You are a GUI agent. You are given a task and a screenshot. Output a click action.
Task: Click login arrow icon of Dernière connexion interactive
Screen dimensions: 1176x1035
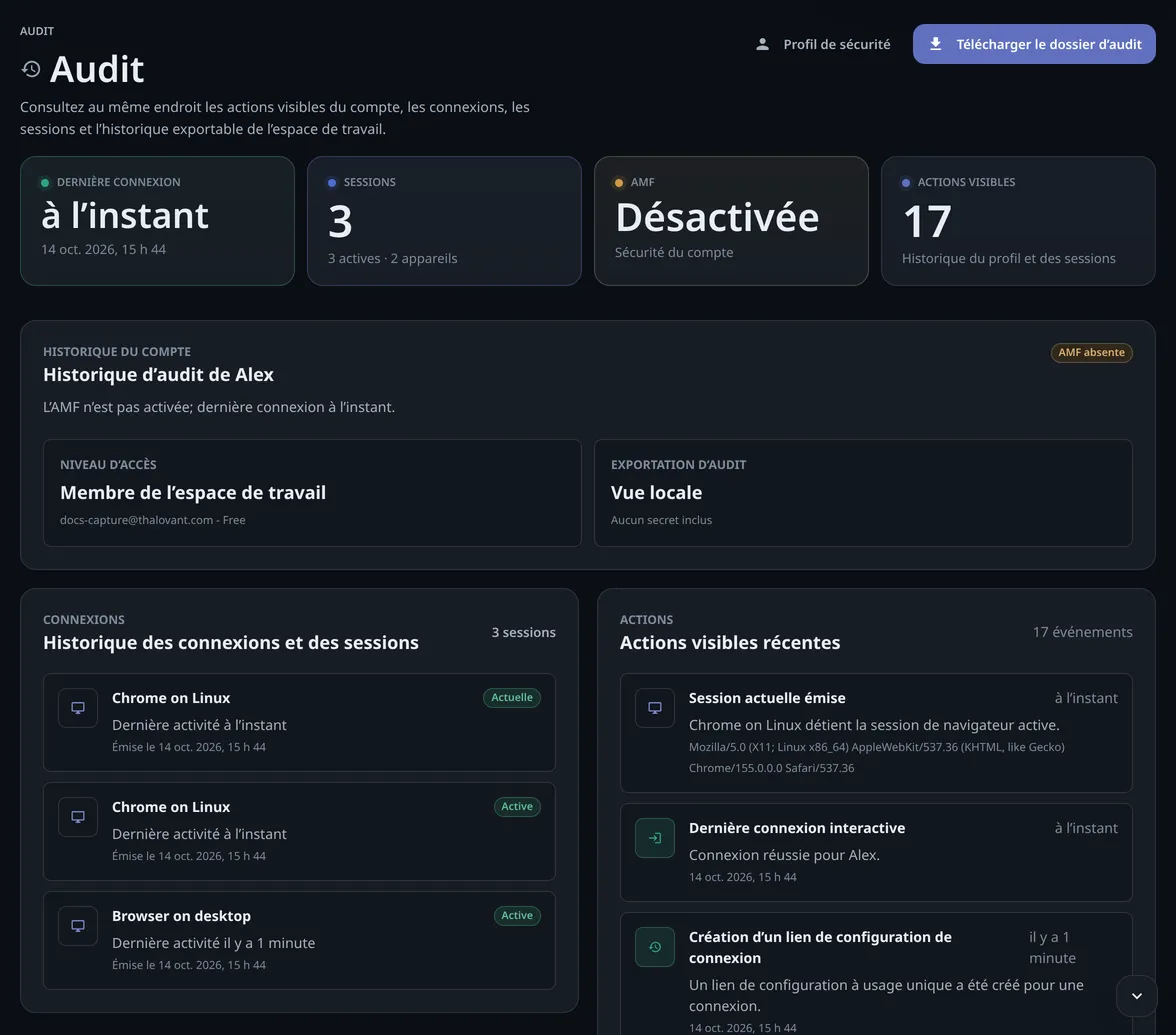click(655, 838)
